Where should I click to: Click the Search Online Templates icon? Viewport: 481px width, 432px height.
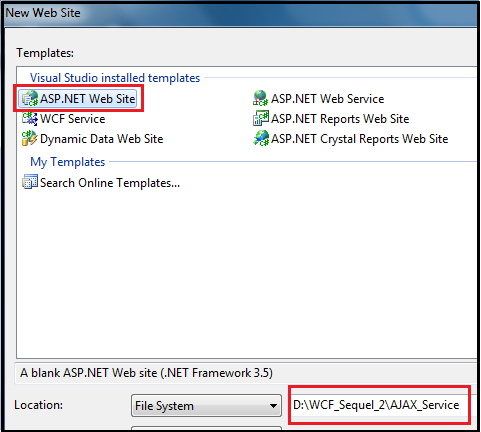(30, 182)
